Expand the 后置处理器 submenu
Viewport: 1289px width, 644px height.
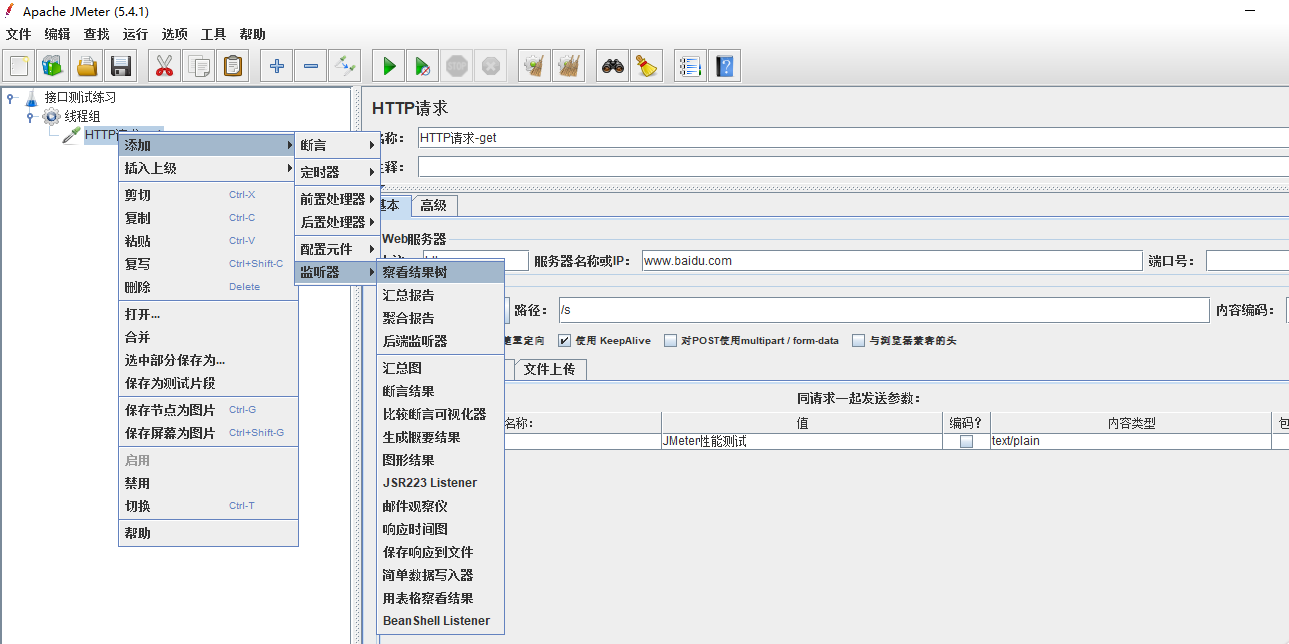(337, 222)
